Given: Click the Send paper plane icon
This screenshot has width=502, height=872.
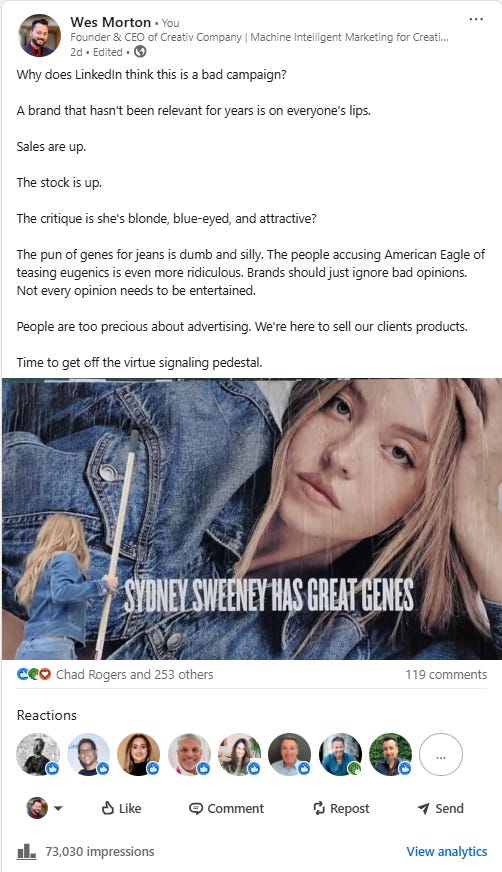Looking at the screenshot, I should pos(424,809).
